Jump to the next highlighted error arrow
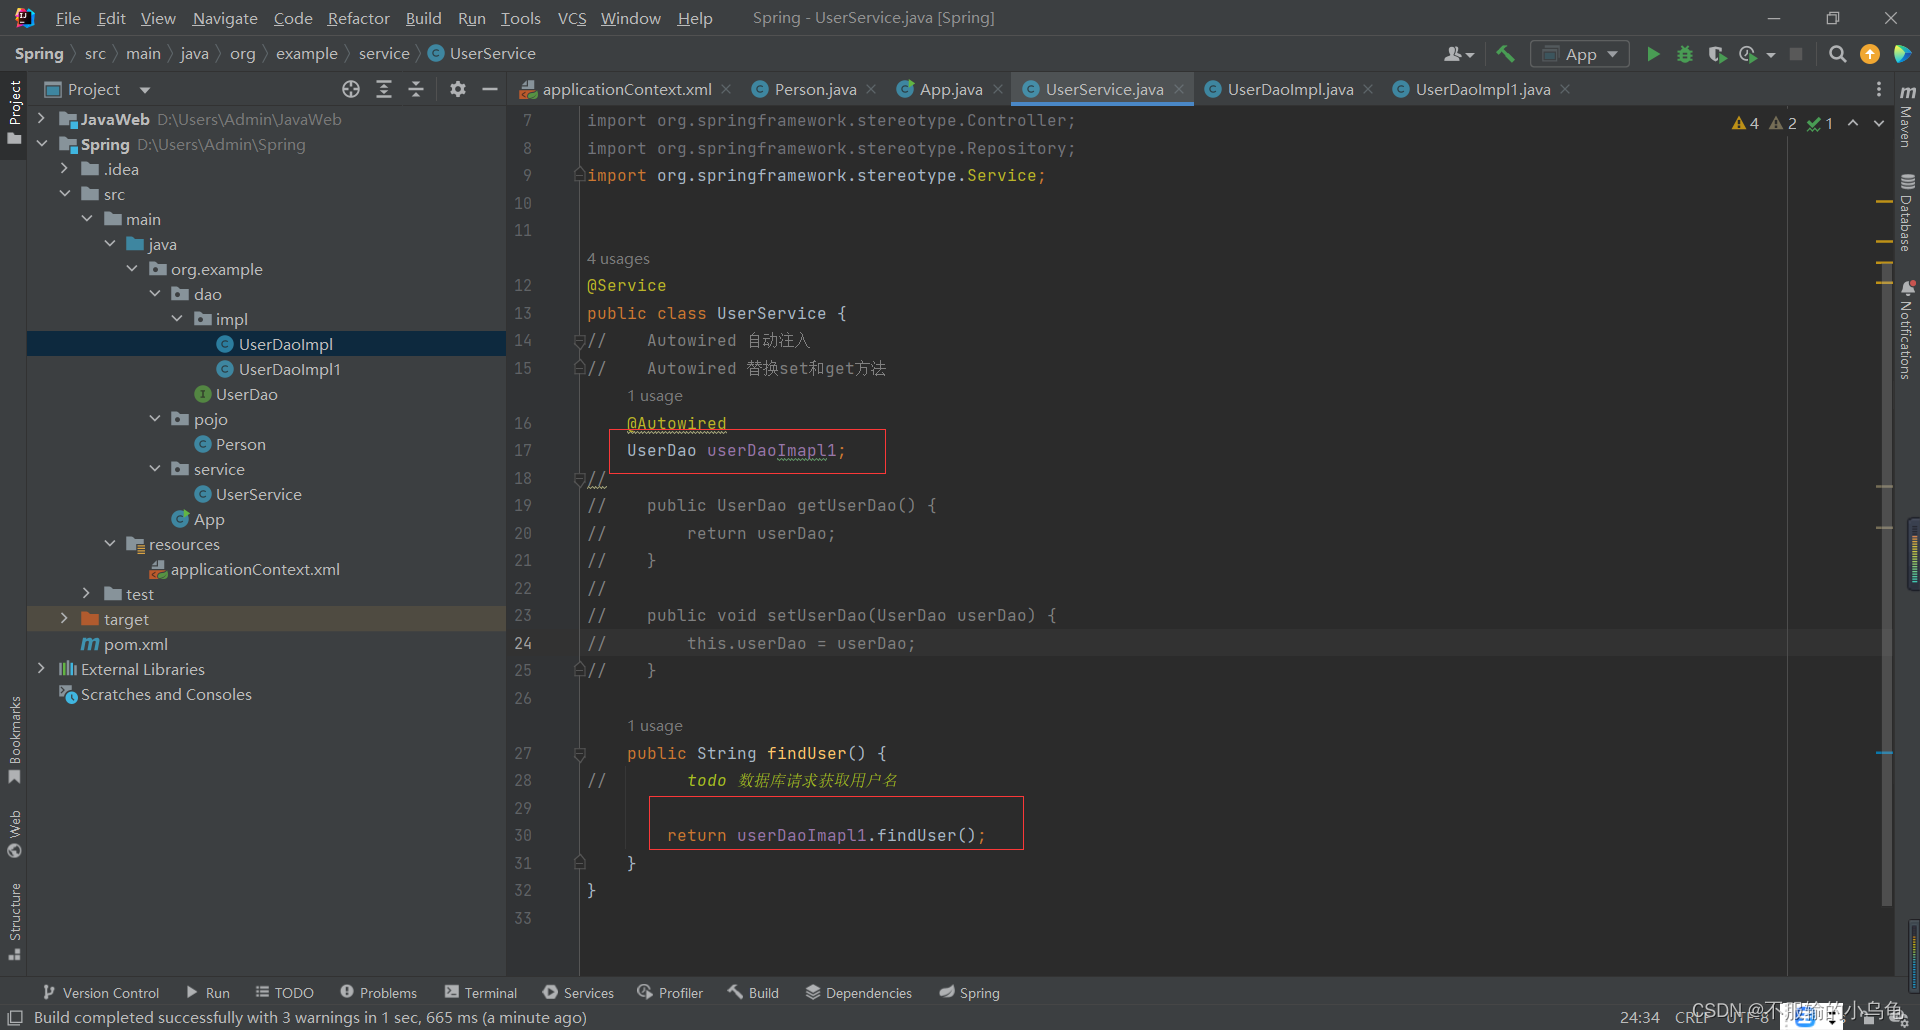This screenshot has height=1030, width=1920. coord(1879,123)
